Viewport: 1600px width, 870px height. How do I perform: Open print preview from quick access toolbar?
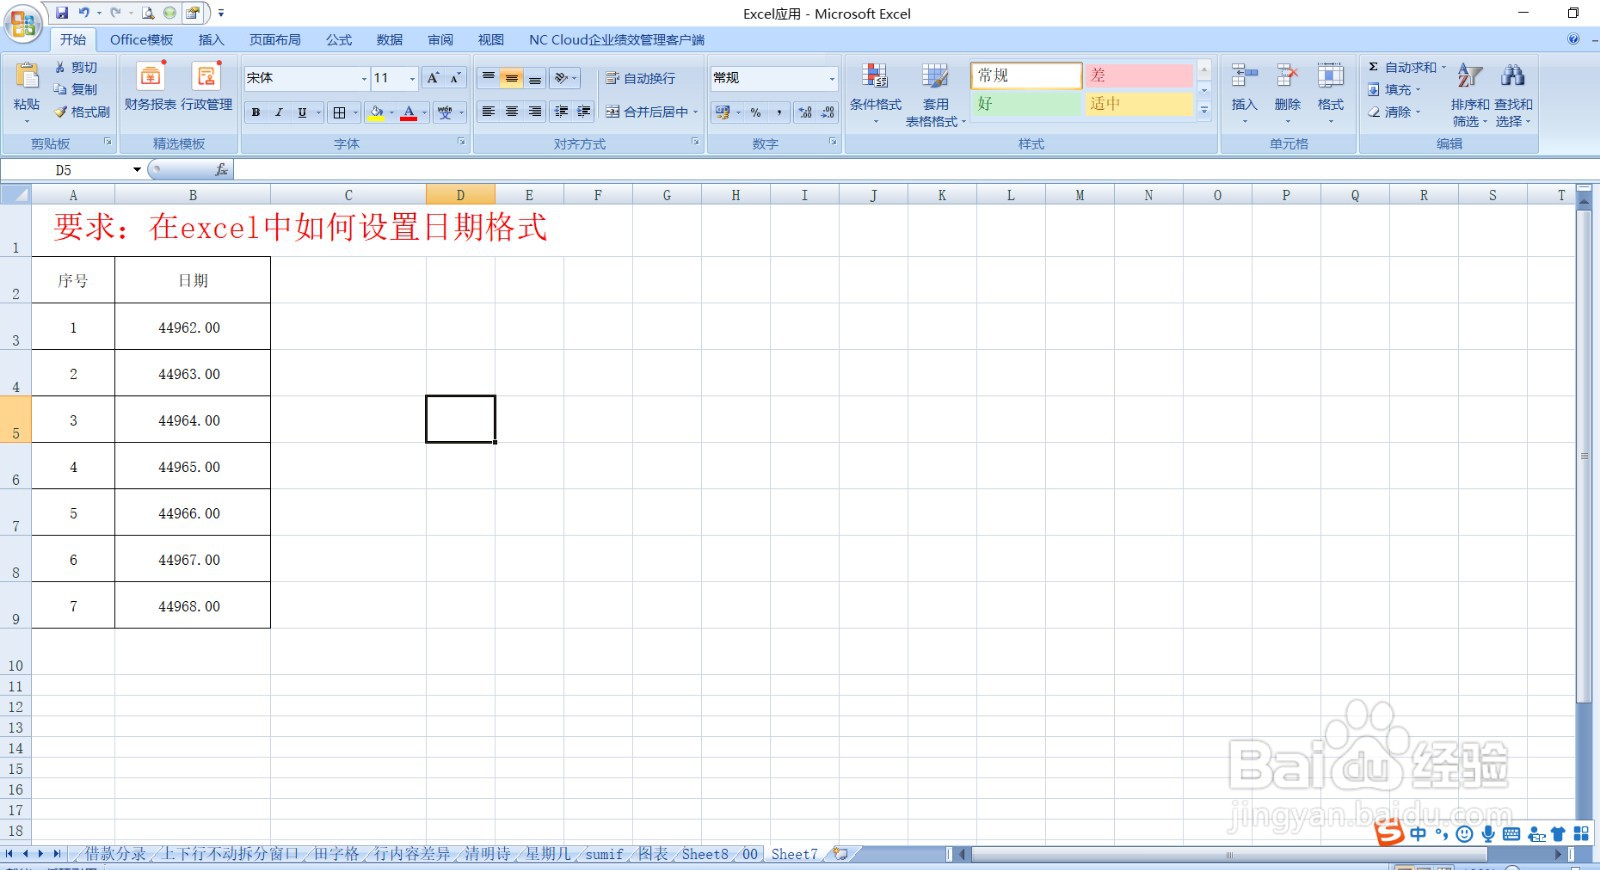click(x=148, y=13)
